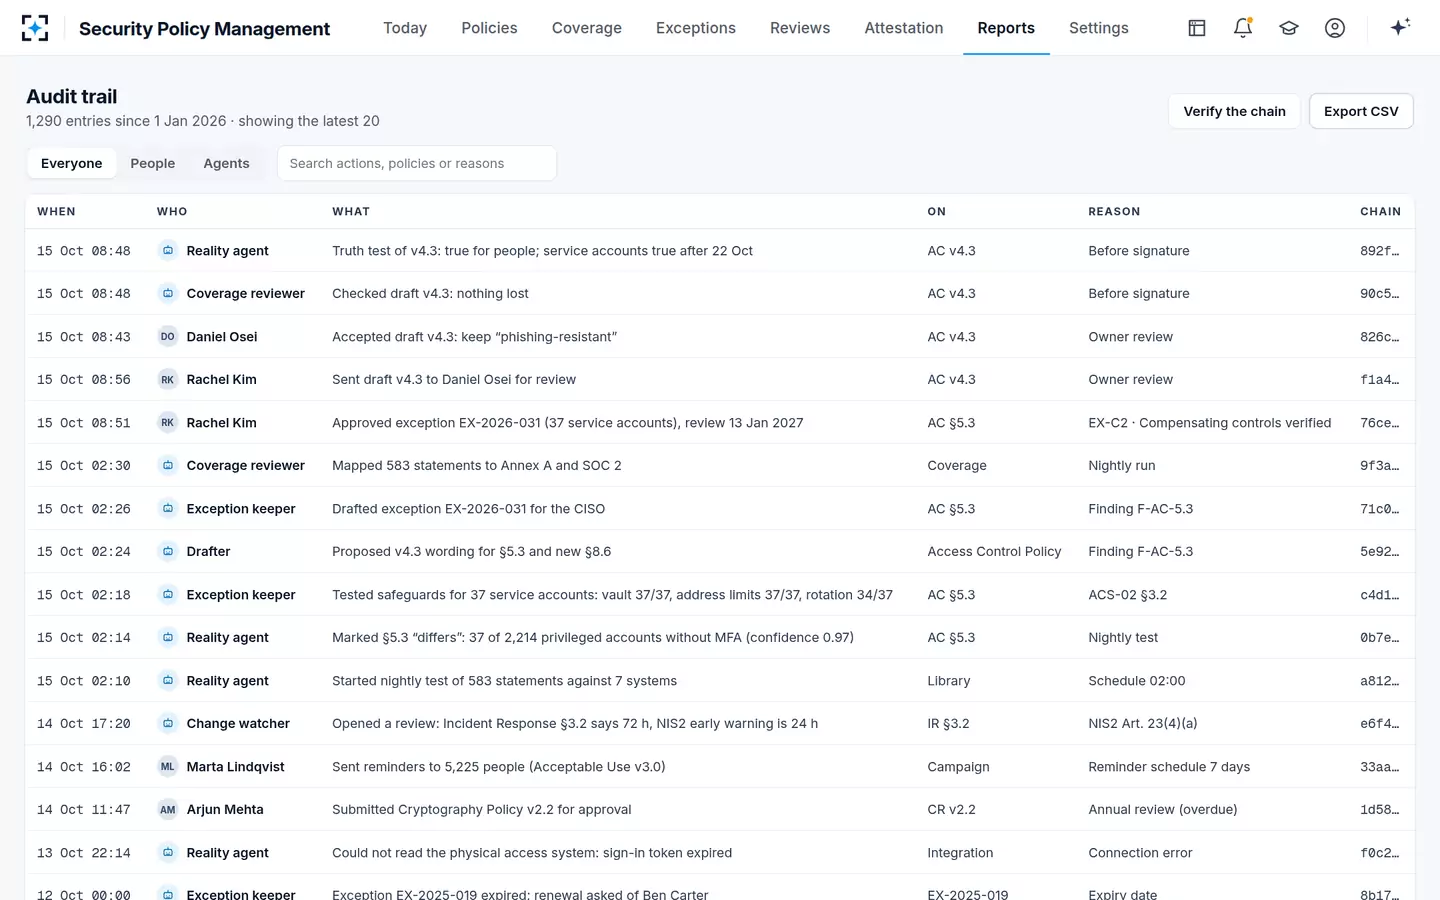Open the notifications bell
The width and height of the screenshot is (1440, 900).
pos(1243,28)
